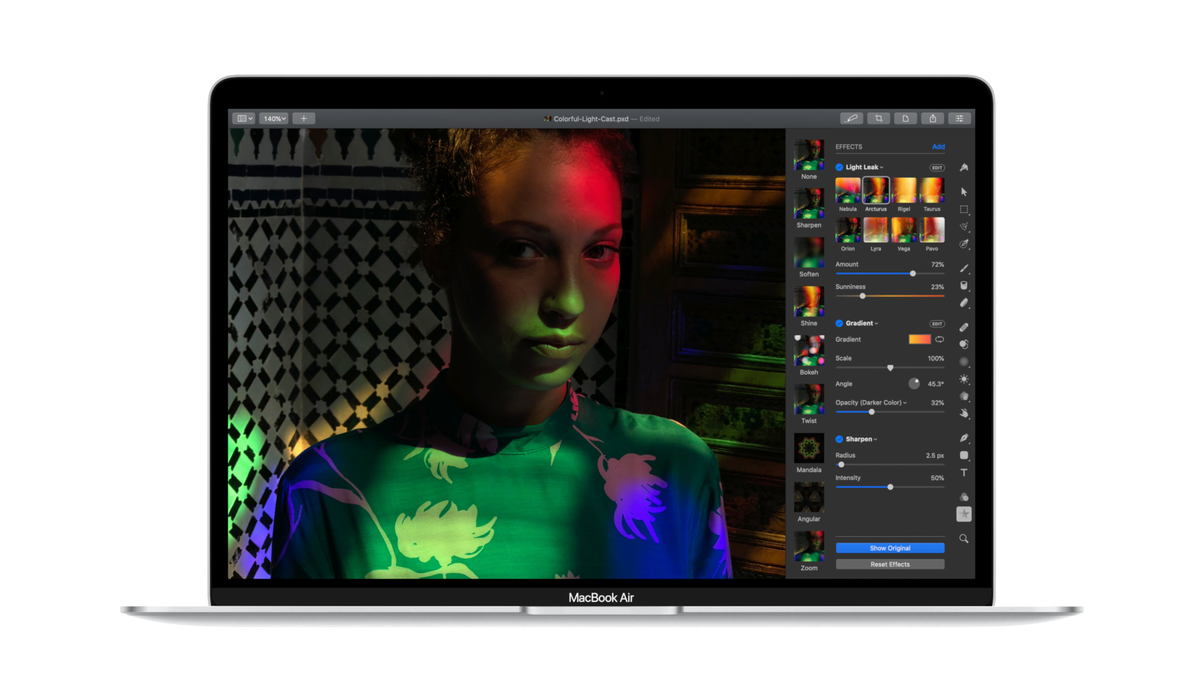Select the Arcturus light leak preset thumbnail
This screenshot has height=694, width=1200.
coord(876,190)
